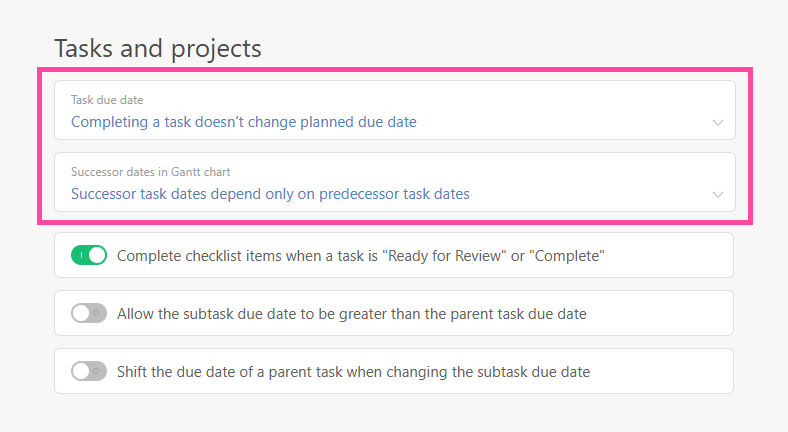Turn off the Complete checklist items switch

89,255
